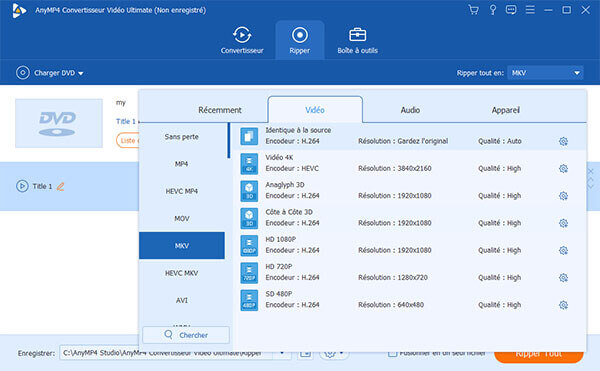Select the Récemment format tab
The image size is (600, 371).
[220, 110]
